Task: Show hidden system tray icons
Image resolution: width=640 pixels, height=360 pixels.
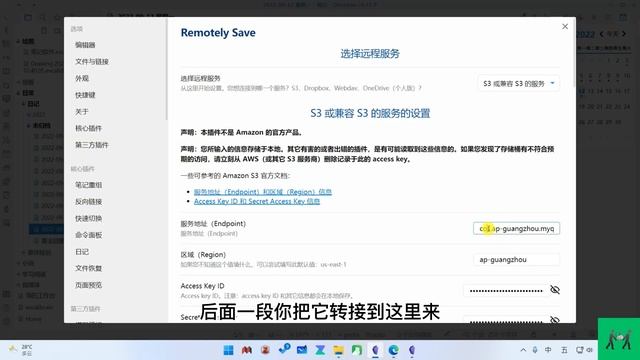Action: click(523, 350)
